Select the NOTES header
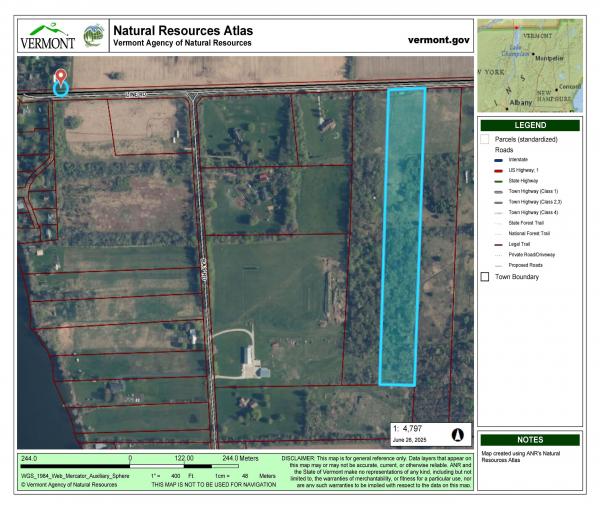 (x=530, y=440)
